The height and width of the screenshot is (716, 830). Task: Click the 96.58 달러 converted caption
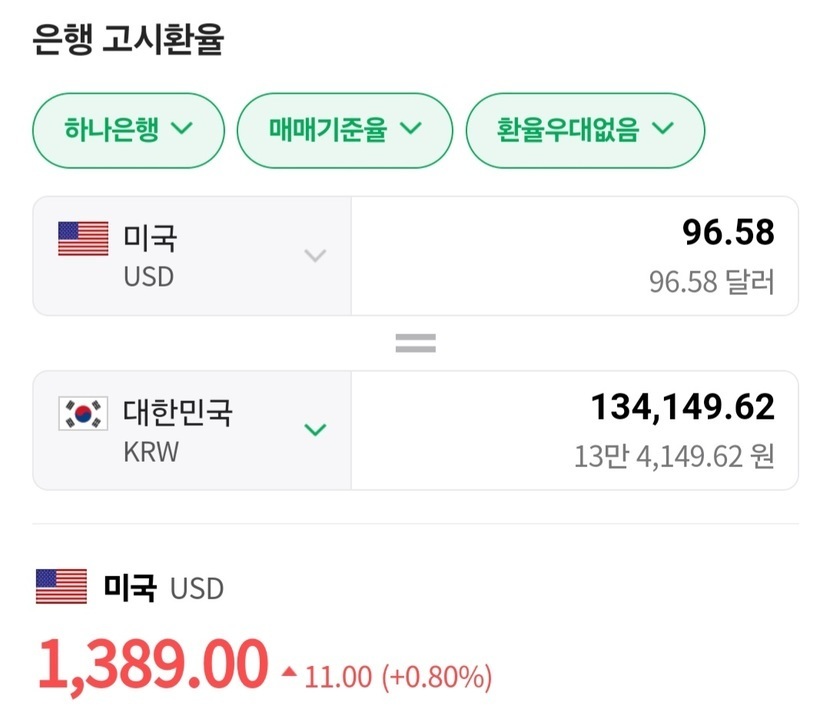click(711, 282)
